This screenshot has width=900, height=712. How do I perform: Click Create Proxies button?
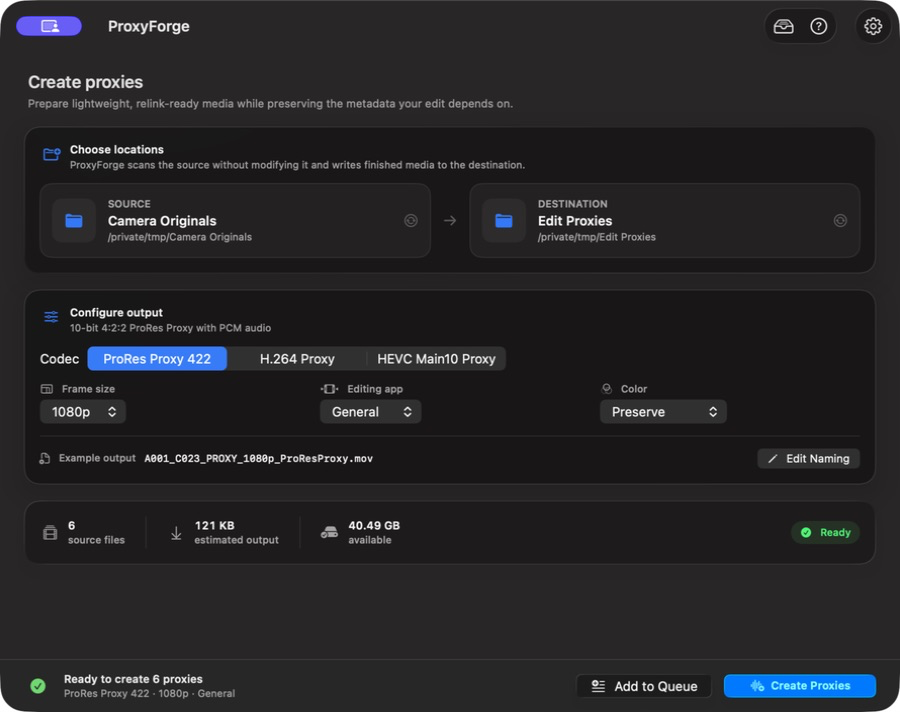coord(800,686)
